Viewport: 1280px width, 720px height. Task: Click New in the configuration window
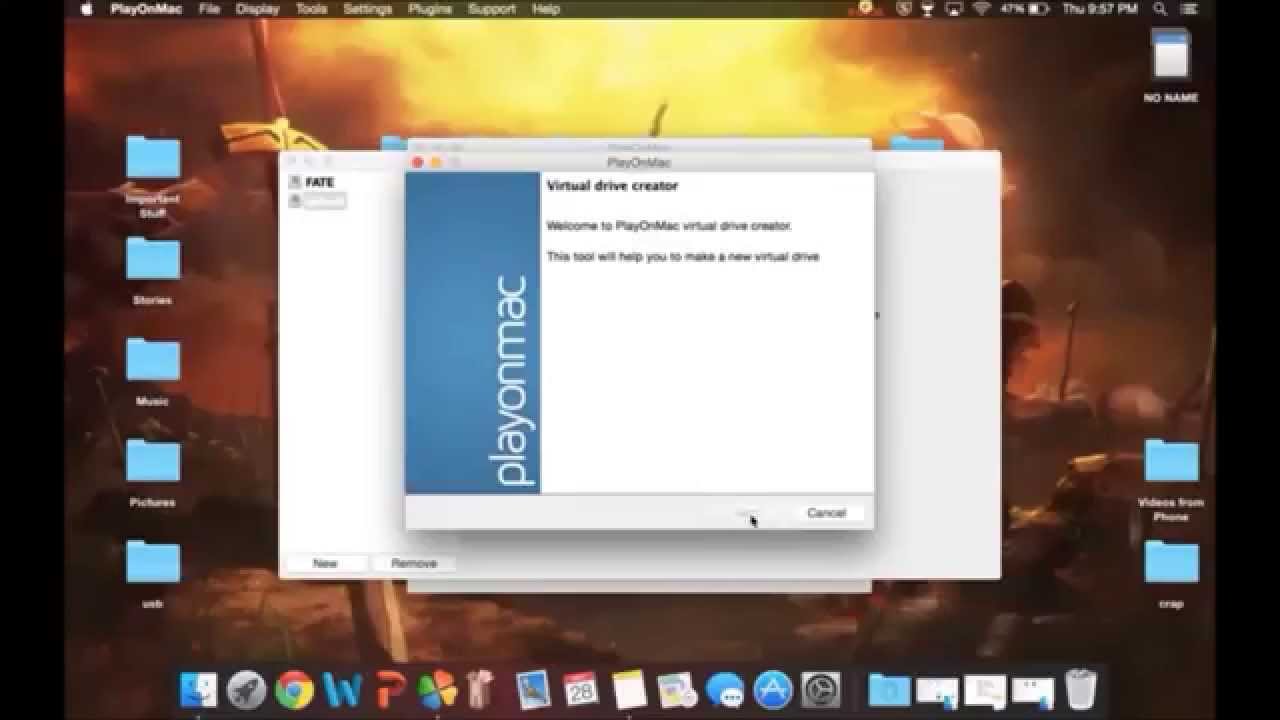click(x=325, y=563)
